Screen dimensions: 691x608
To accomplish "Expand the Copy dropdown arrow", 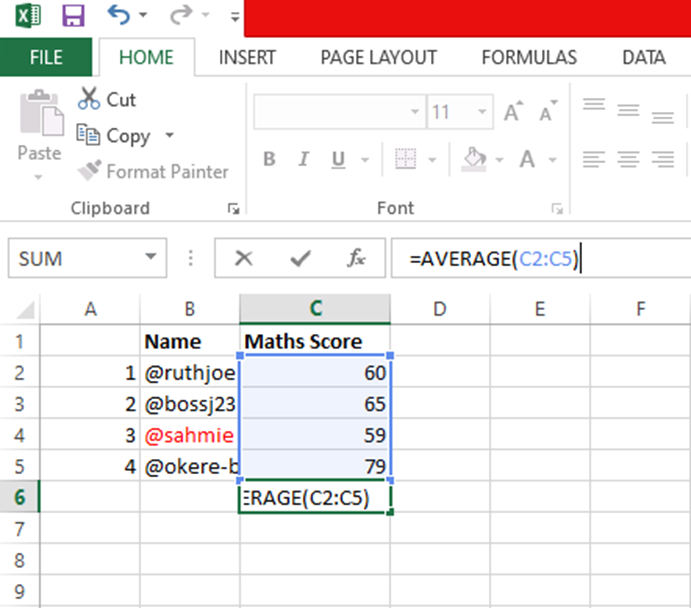I will pyautogui.click(x=170, y=135).
